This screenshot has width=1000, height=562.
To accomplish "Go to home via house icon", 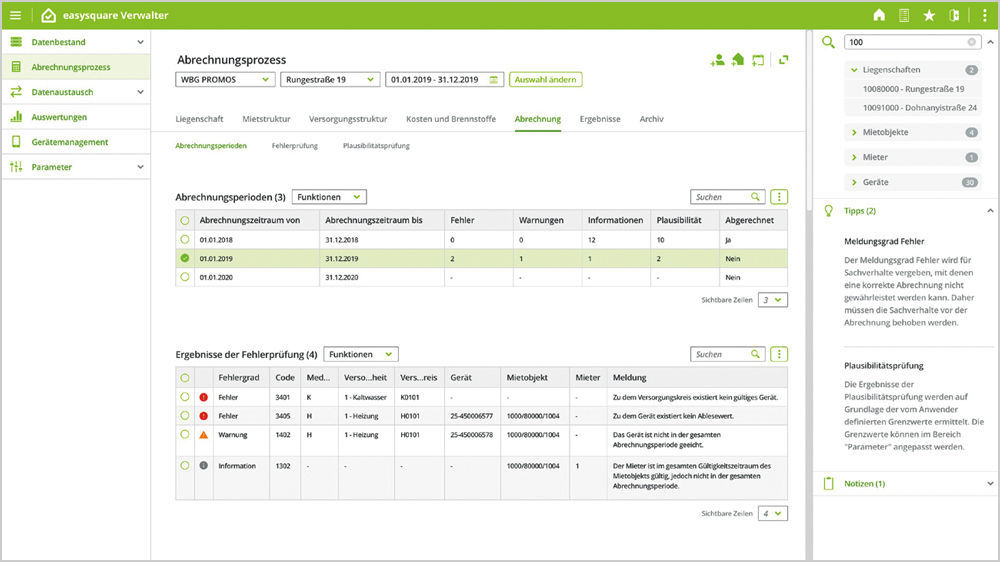I will click(x=879, y=15).
